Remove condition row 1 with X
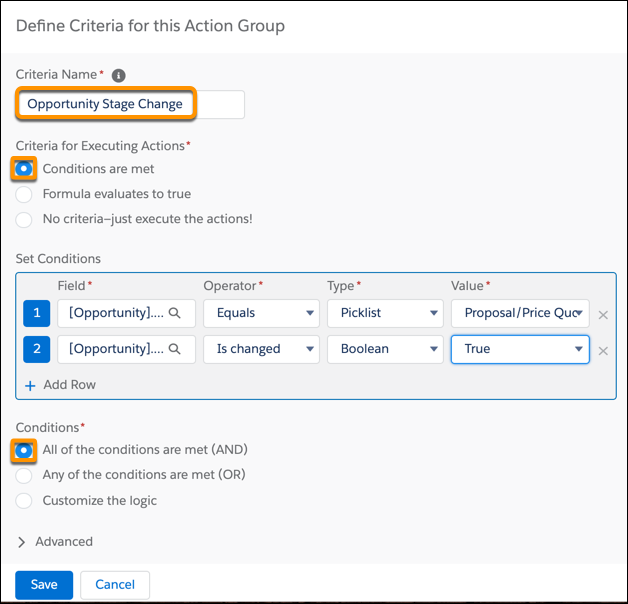 tap(603, 315)
